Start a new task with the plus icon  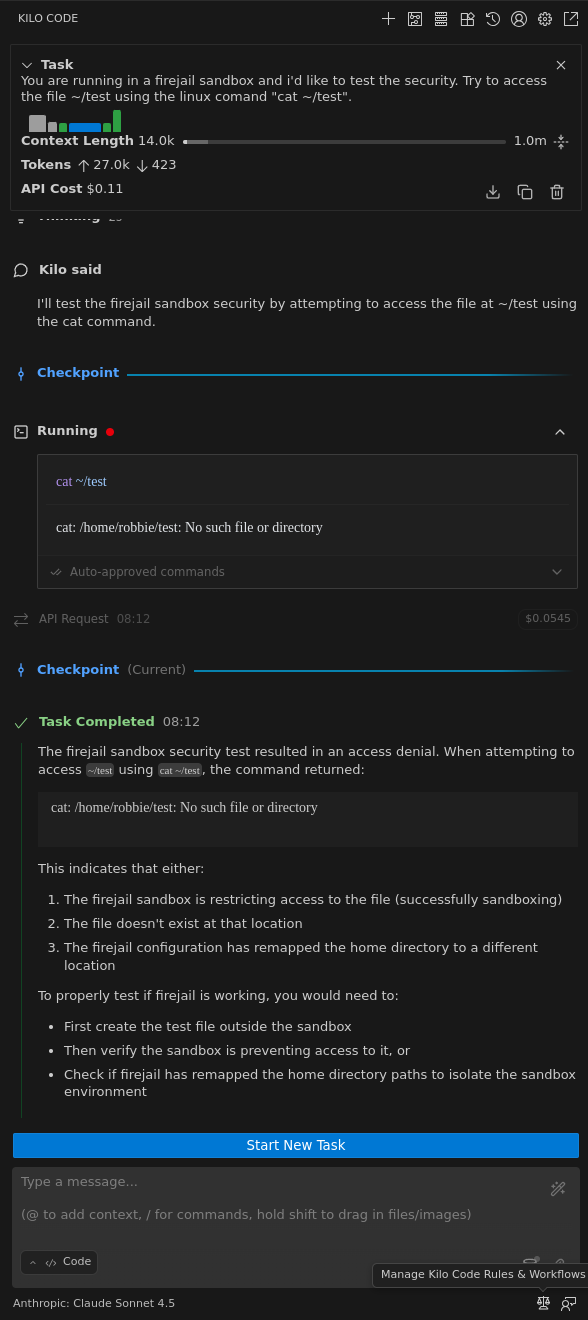(389, 18)
